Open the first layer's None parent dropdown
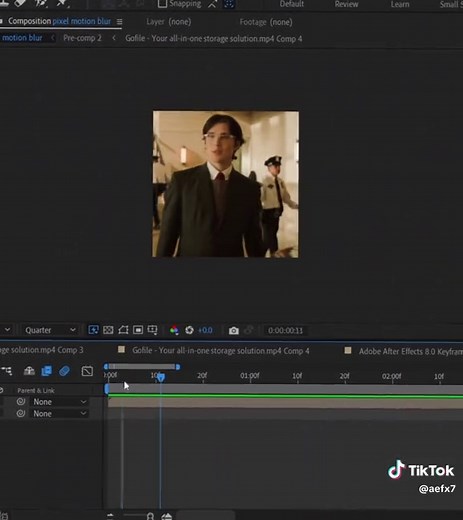The width and height of the screenshot is (463, 520). click(60, 402)
